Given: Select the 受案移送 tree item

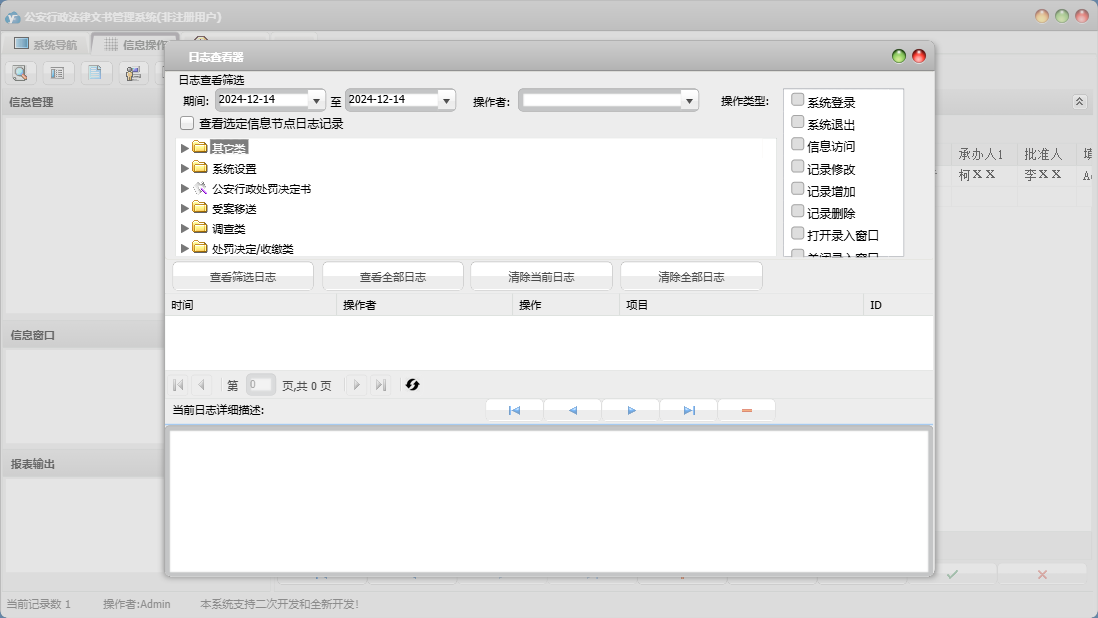Looking at the screenshot, I should click(235, 209).
